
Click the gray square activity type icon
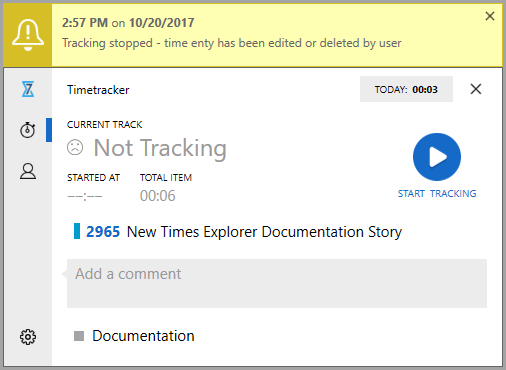pos(79,336)
